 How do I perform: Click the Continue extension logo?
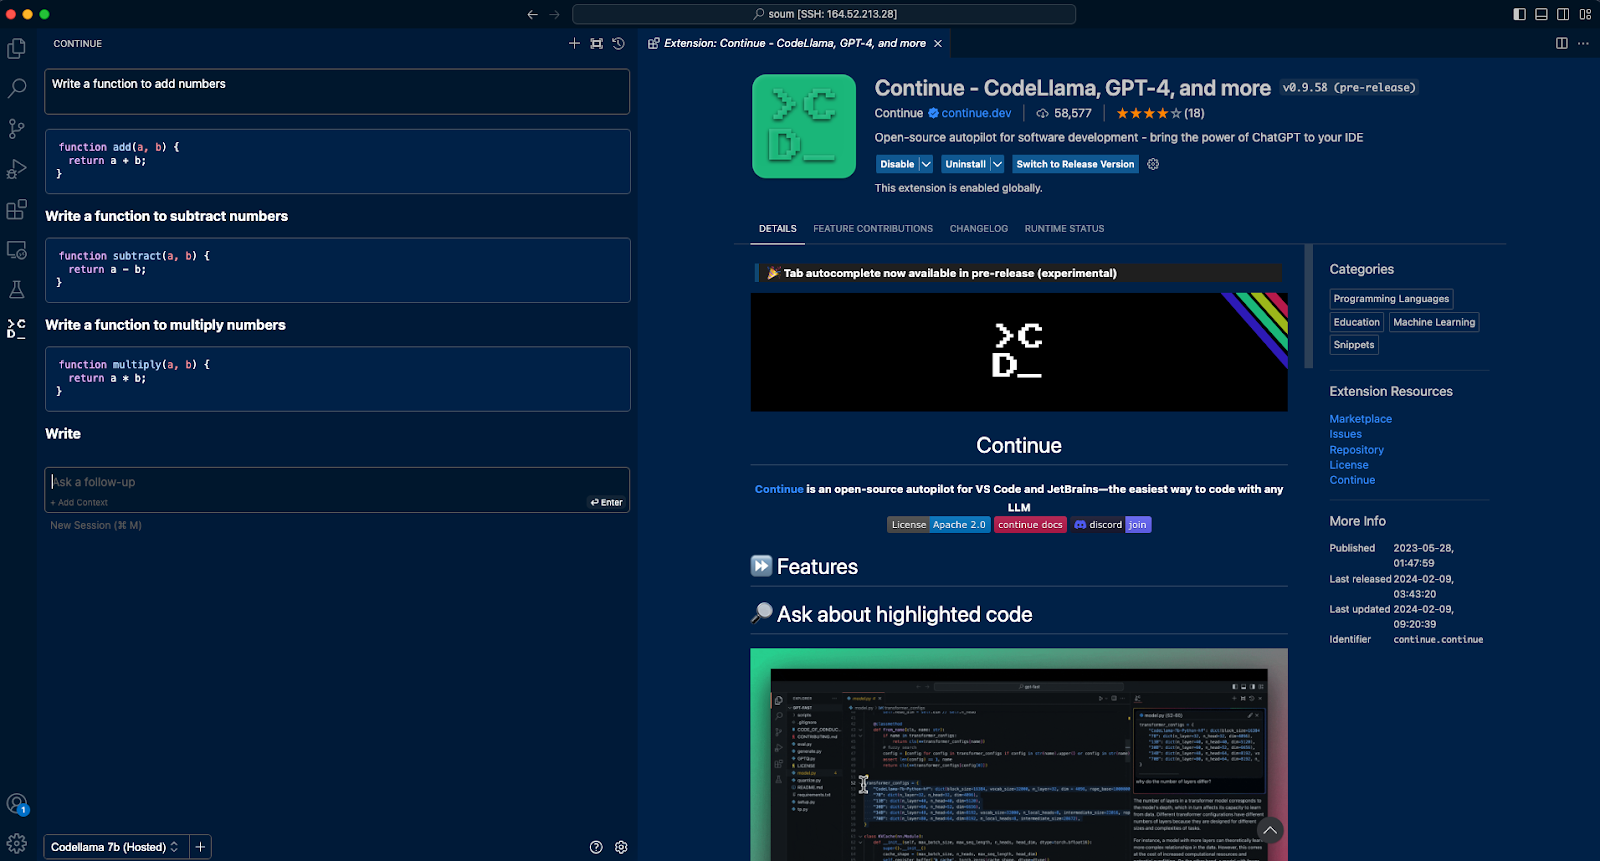[x=804, y=126]
